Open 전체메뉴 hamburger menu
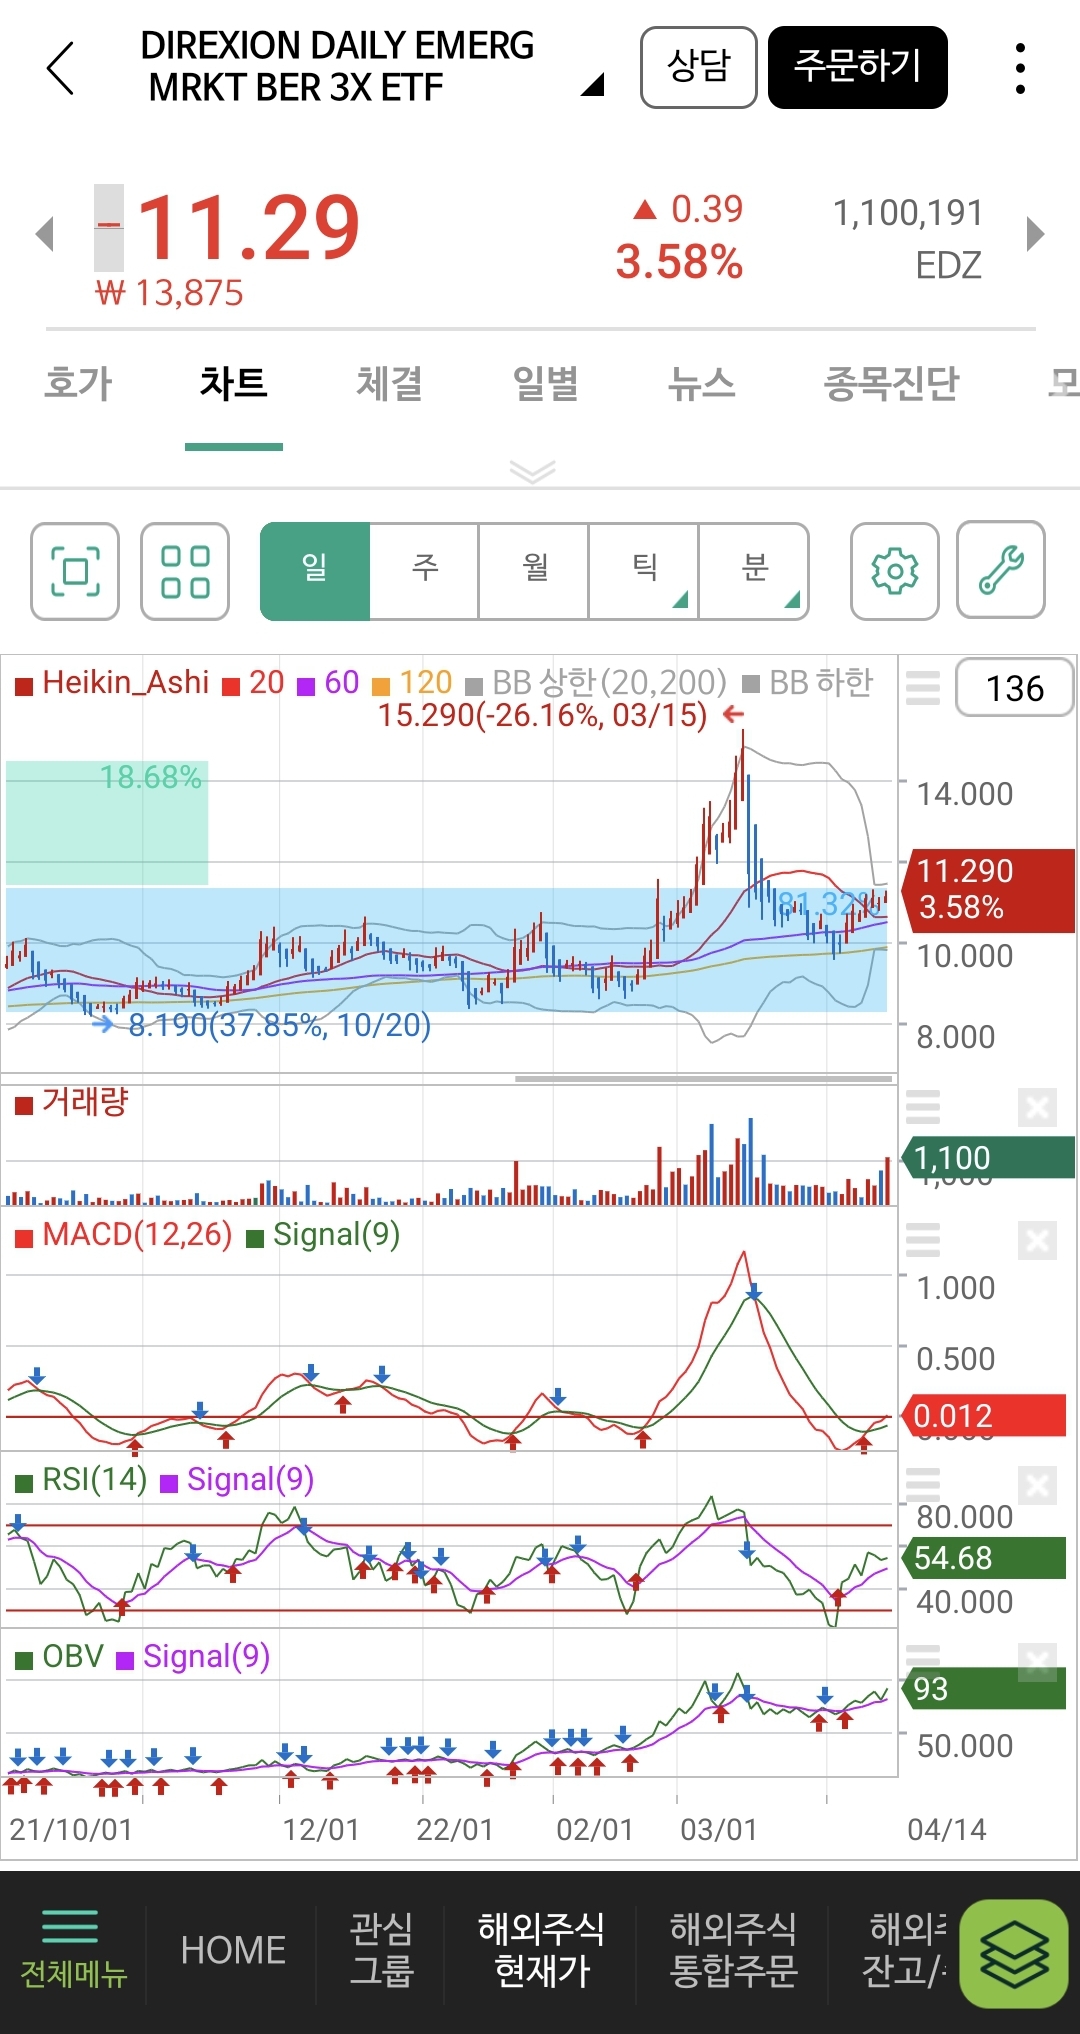 pyautogui.click(x=73, y=1951)
